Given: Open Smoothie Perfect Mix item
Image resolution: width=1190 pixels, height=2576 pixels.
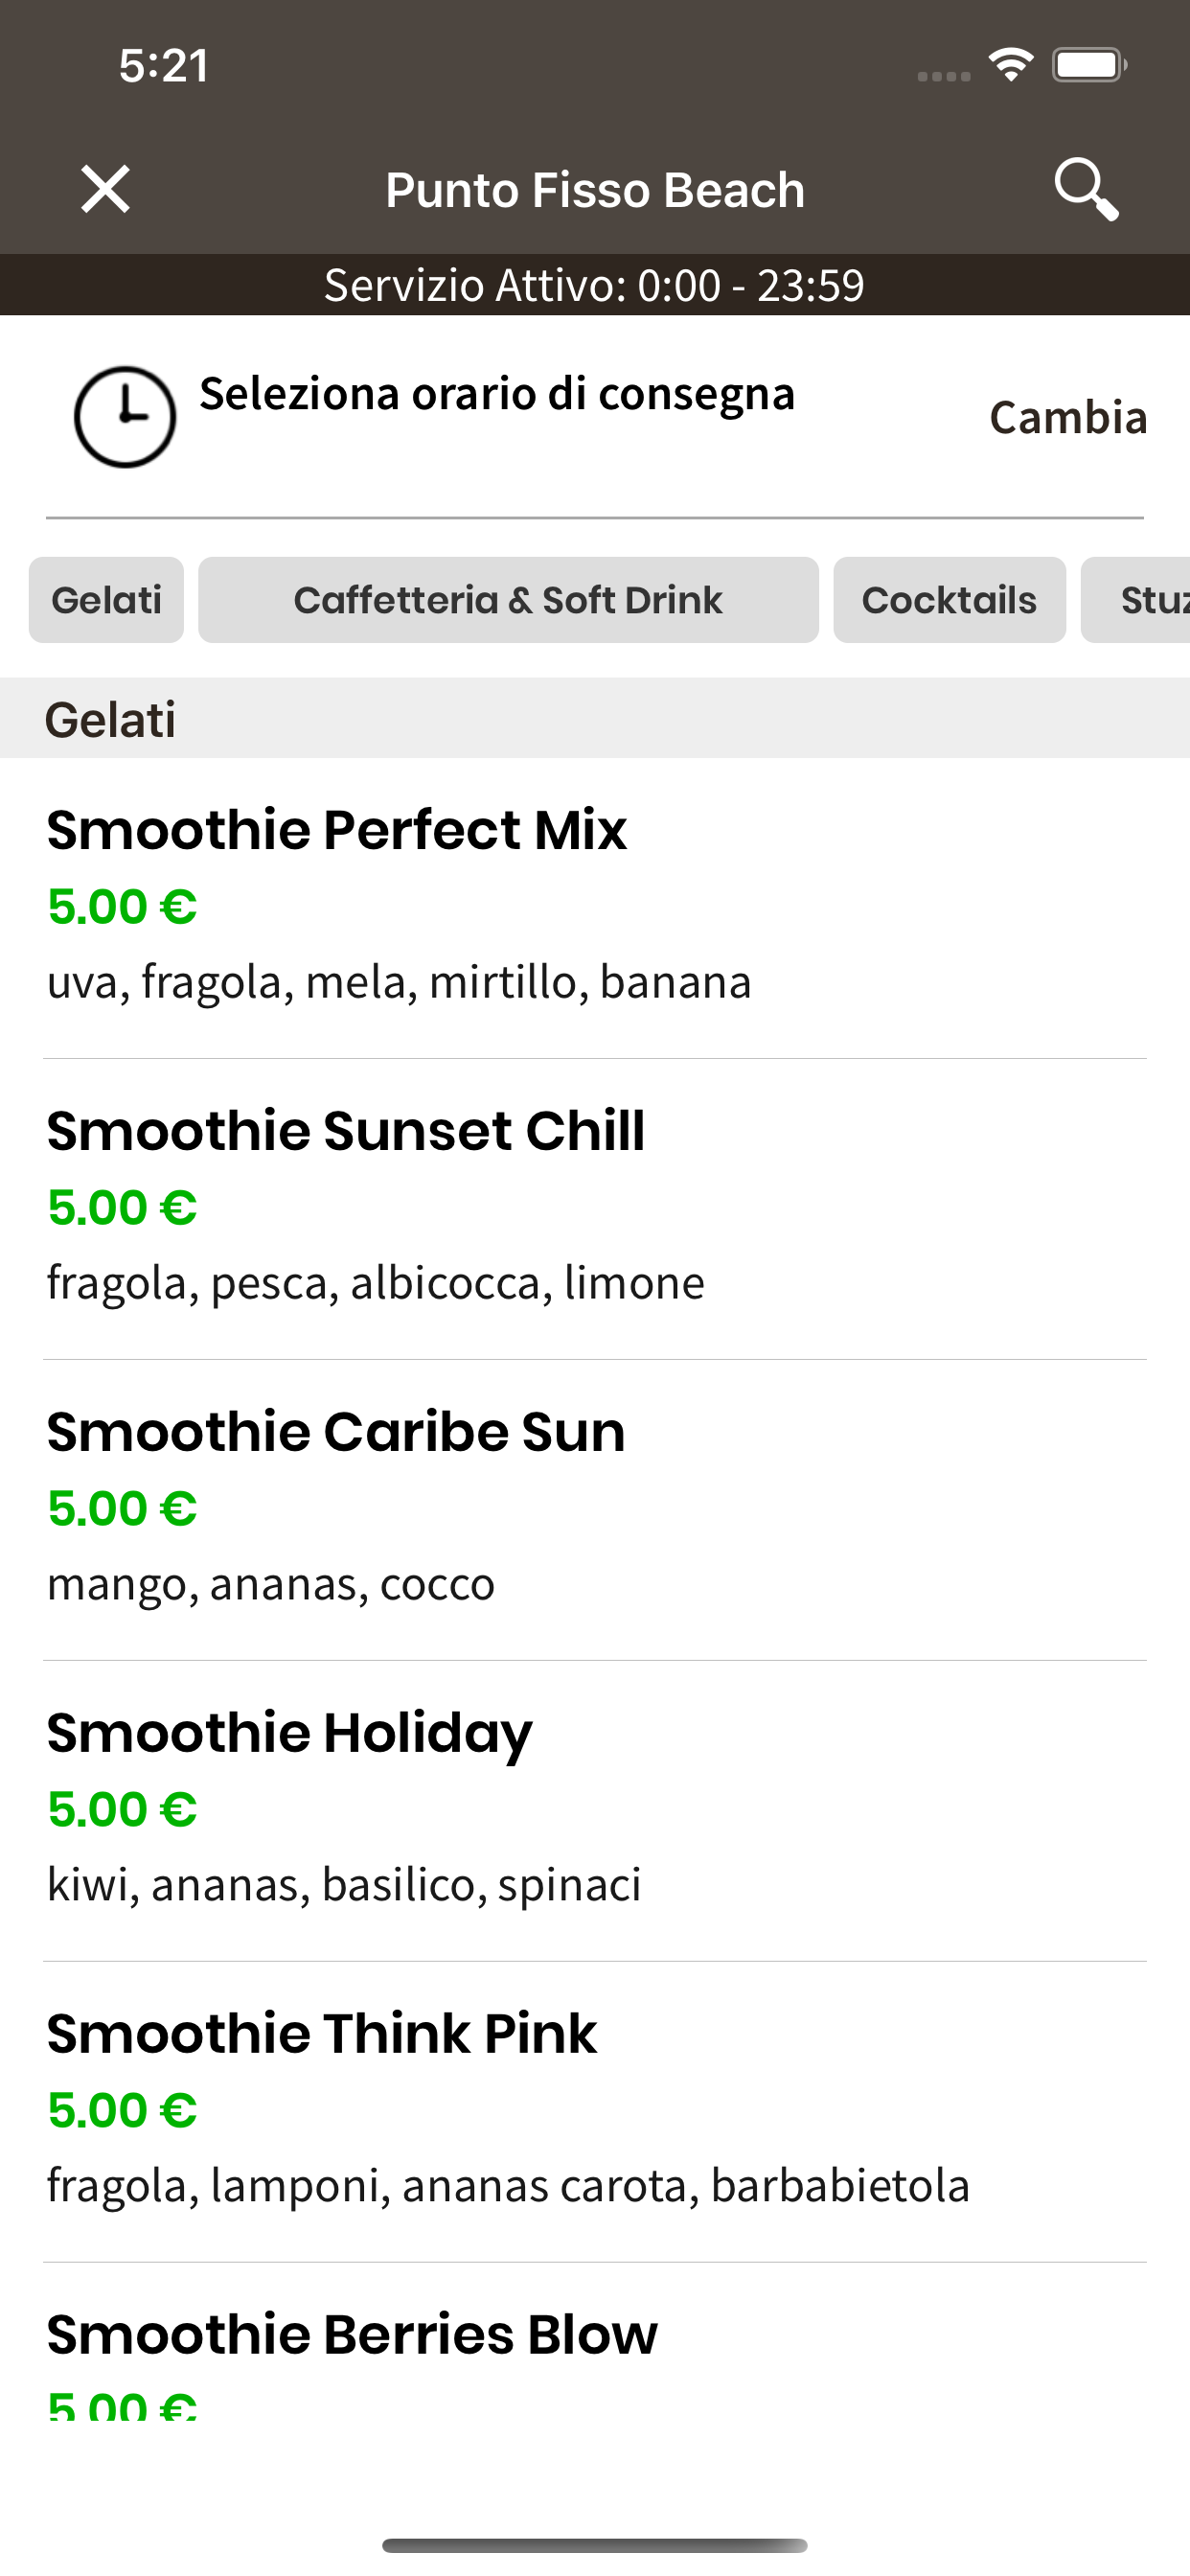Looking at the screenshot, I should 595,908.
